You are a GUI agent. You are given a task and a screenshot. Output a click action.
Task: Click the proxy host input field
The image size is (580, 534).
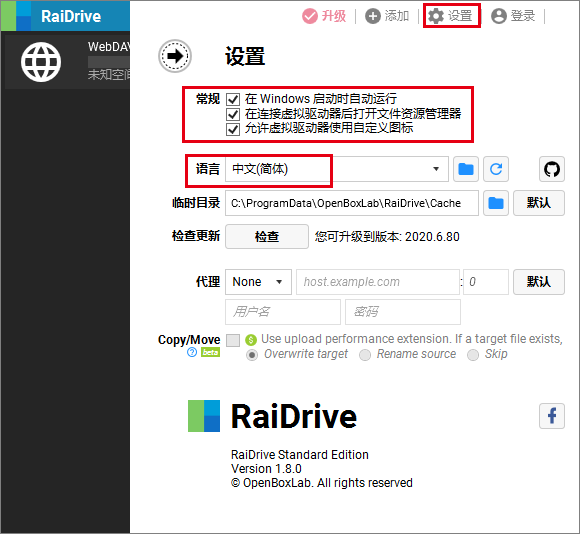(378, 282)
